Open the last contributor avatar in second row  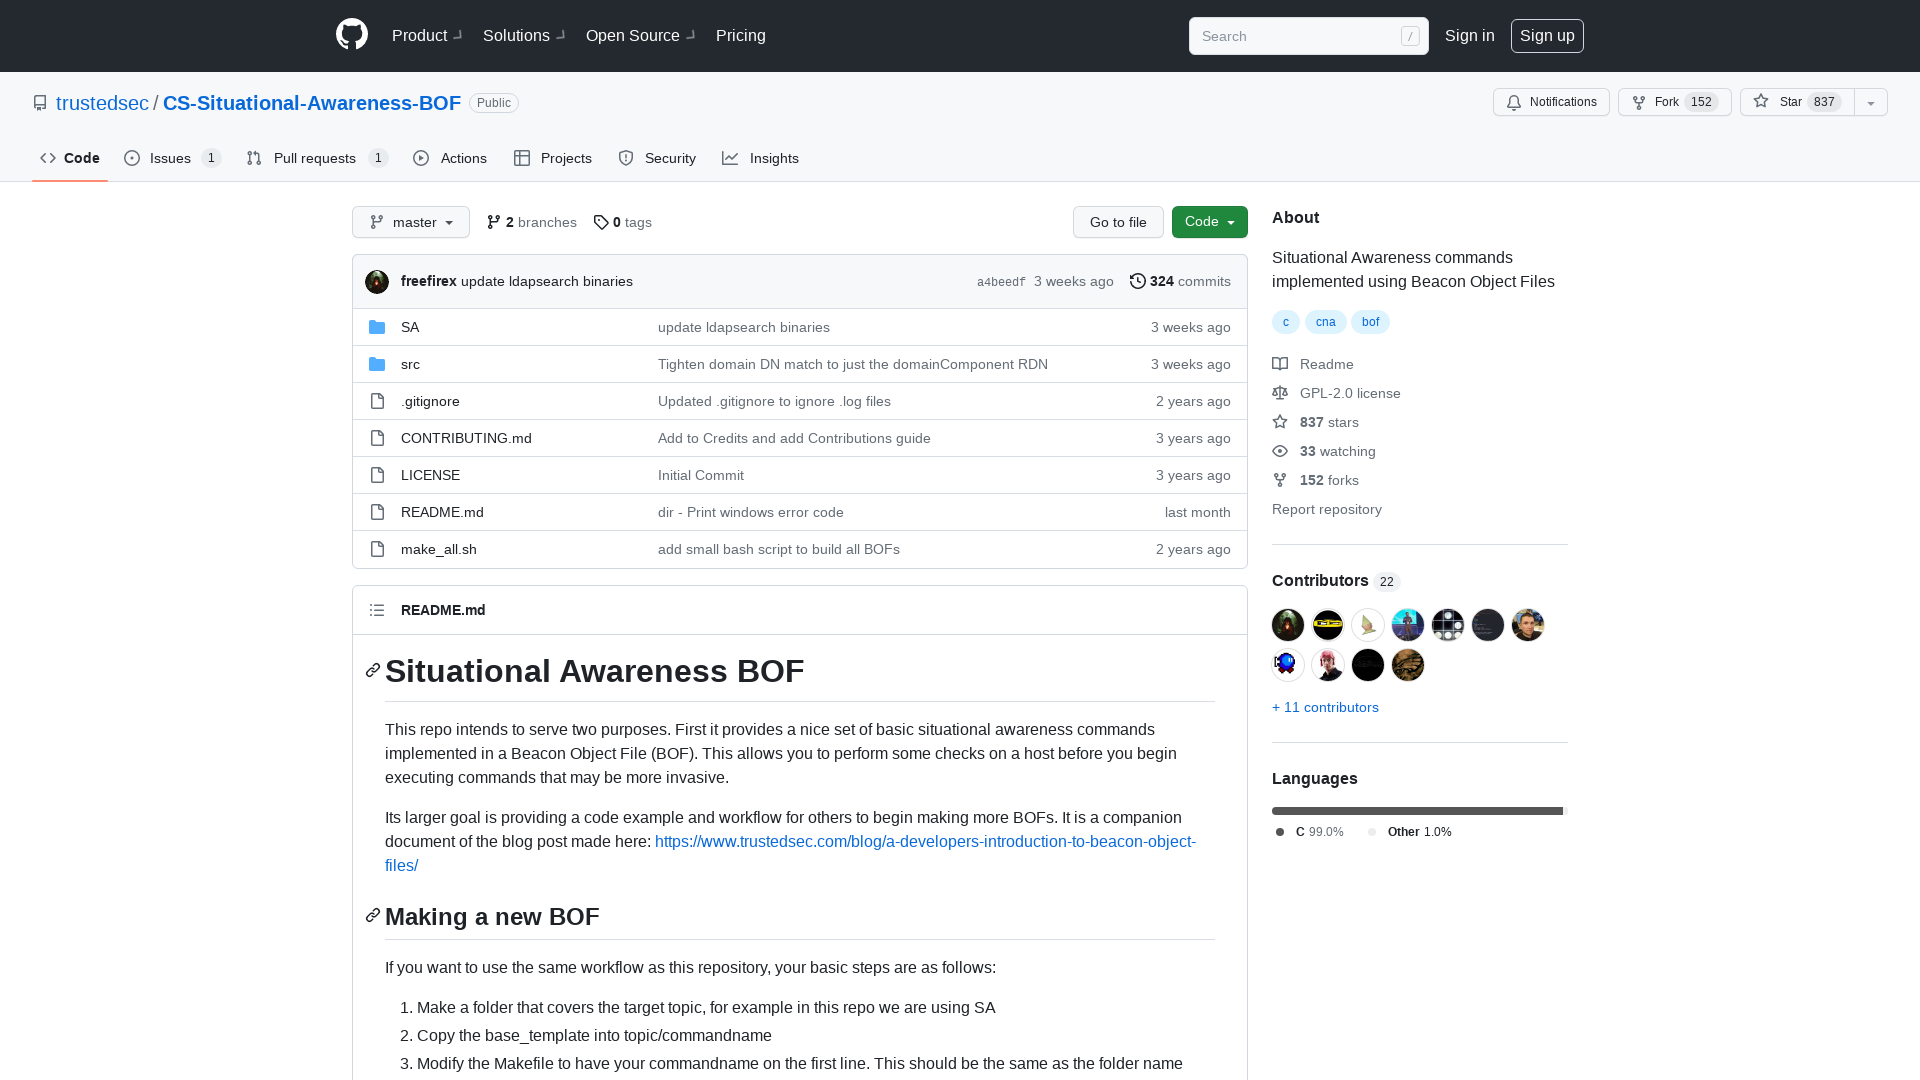[1408, 665]
